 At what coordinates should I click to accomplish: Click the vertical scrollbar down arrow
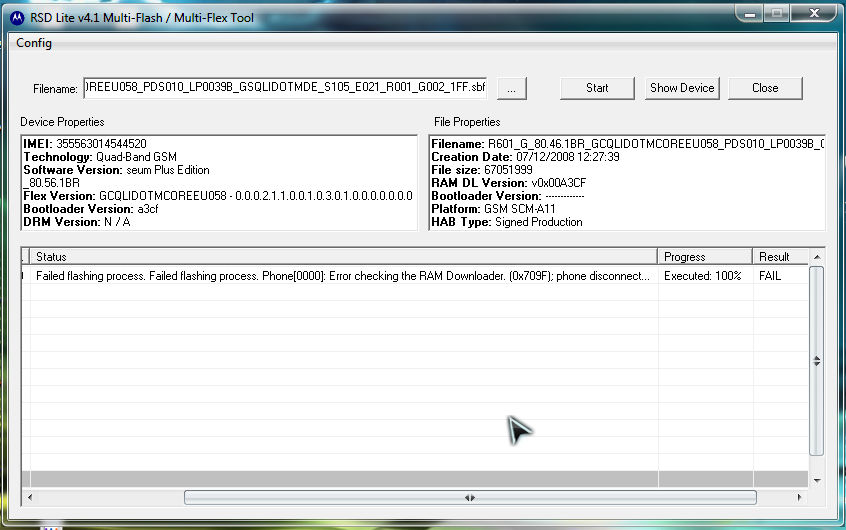pyautogui.click(x=817, y=480)
